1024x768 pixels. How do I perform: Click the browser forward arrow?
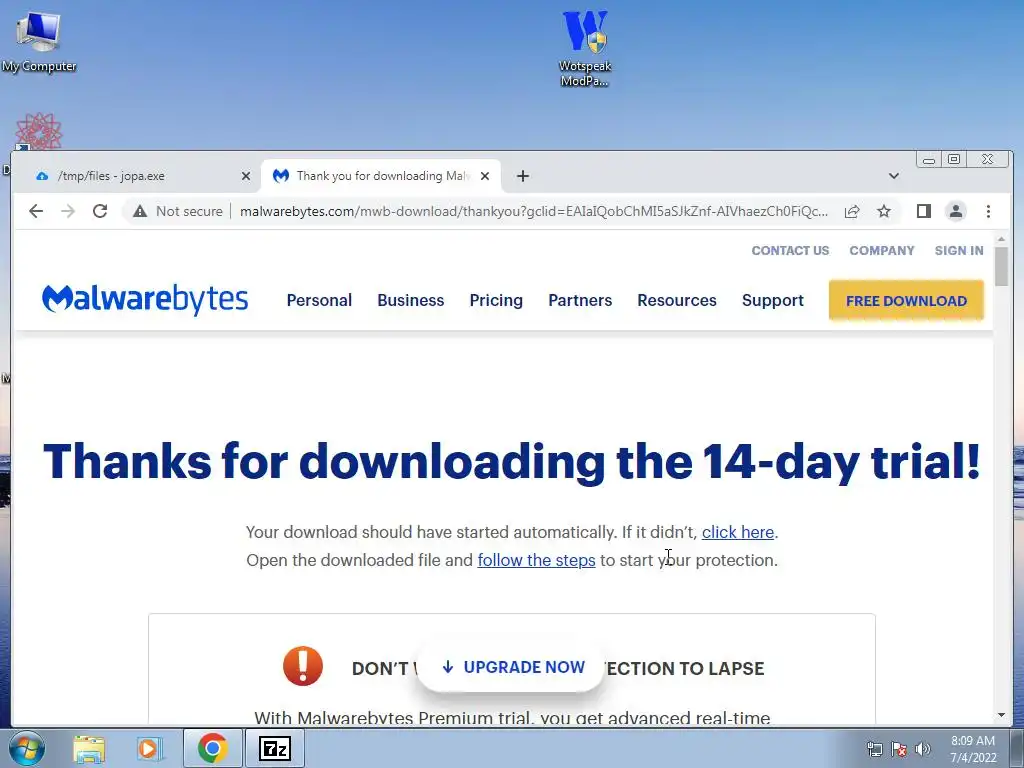68,211
